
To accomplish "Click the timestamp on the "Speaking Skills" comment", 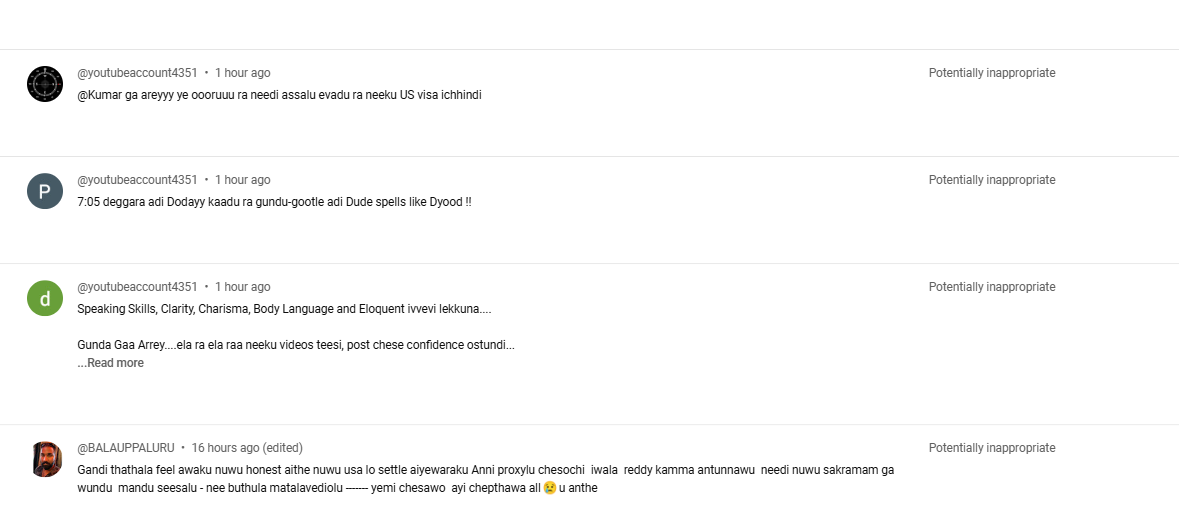I will coord(242,287).
